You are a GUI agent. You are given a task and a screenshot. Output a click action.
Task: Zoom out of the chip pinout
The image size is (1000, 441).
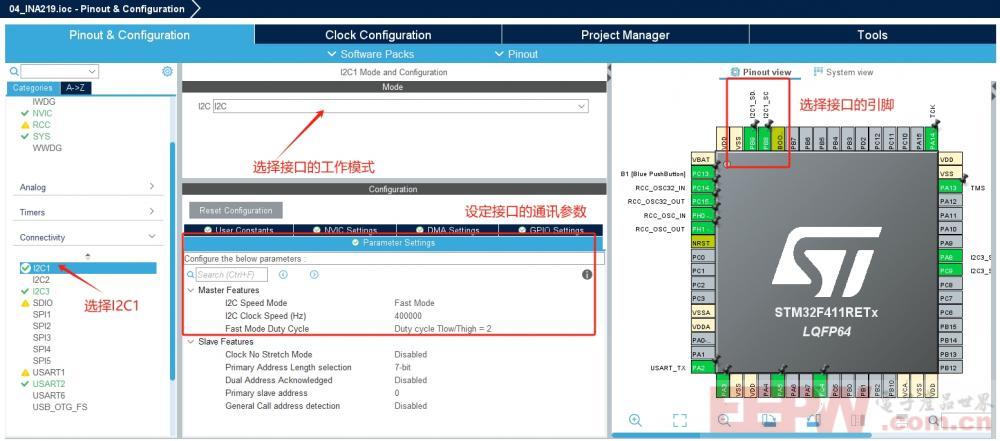click(724, 420)
